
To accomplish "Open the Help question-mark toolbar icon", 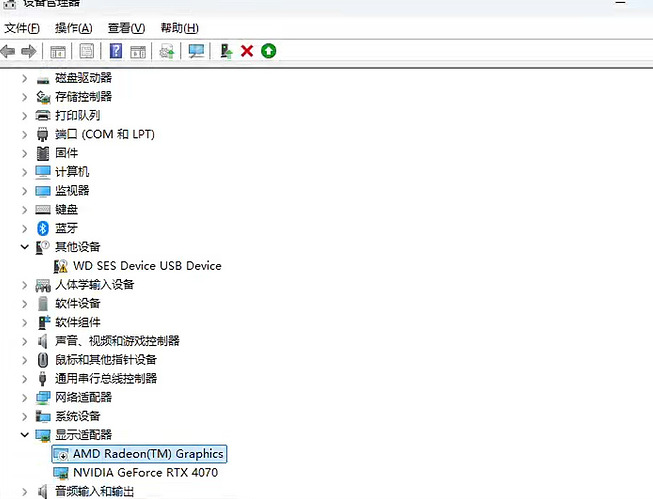I will pos(116,51).
